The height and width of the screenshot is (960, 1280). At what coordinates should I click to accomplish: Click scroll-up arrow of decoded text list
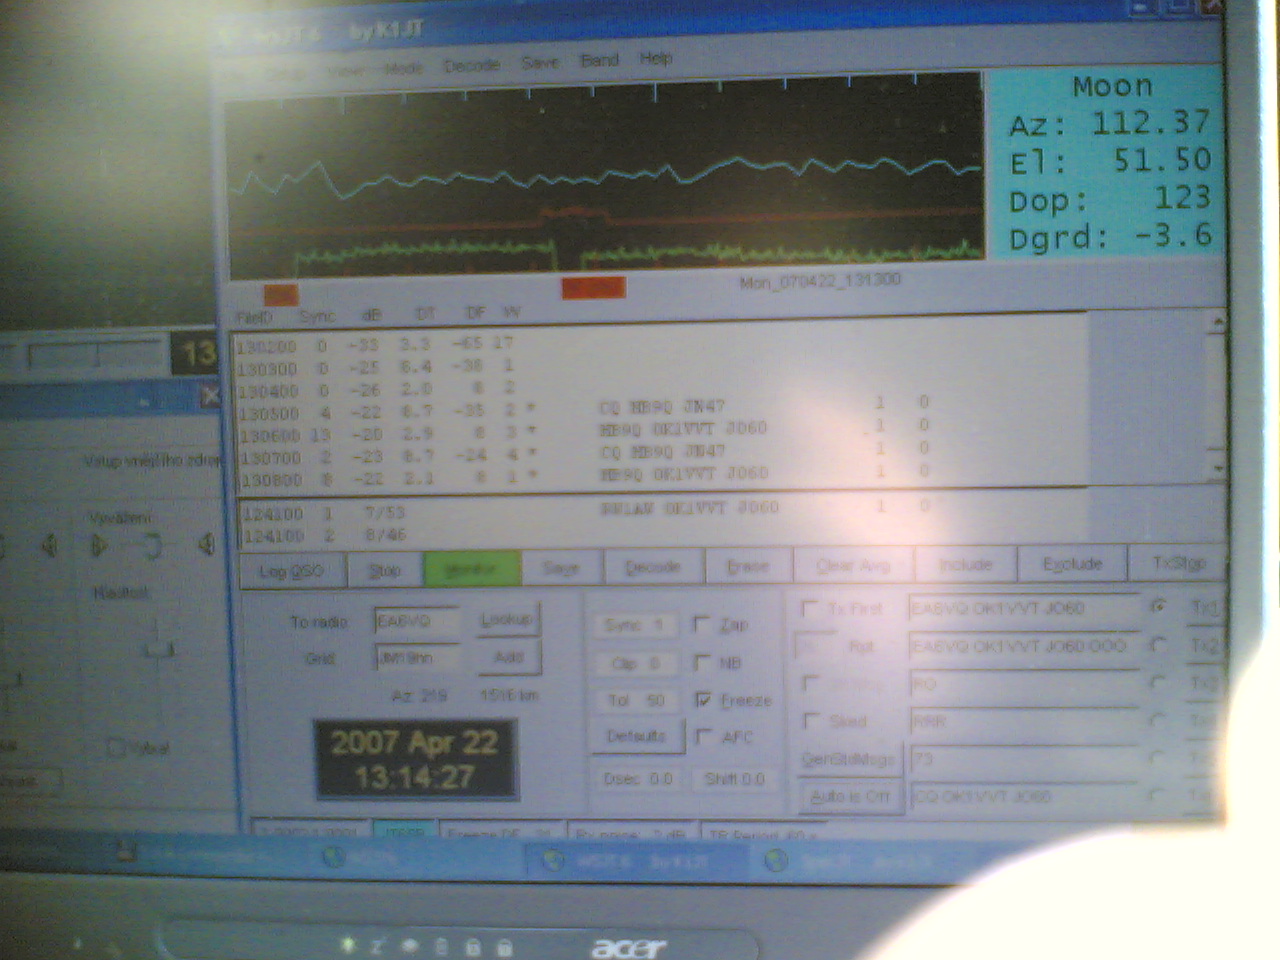pyautogui.click(x=1217, y=322)
